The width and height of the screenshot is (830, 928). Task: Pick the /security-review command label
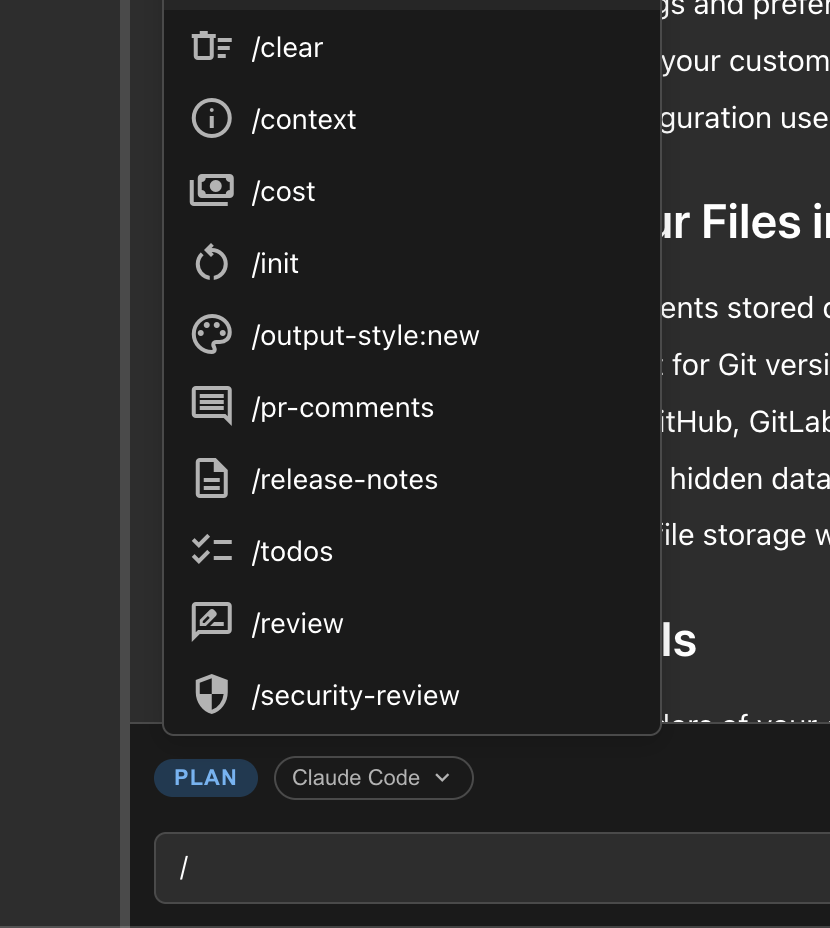click(x=355, y=696)
